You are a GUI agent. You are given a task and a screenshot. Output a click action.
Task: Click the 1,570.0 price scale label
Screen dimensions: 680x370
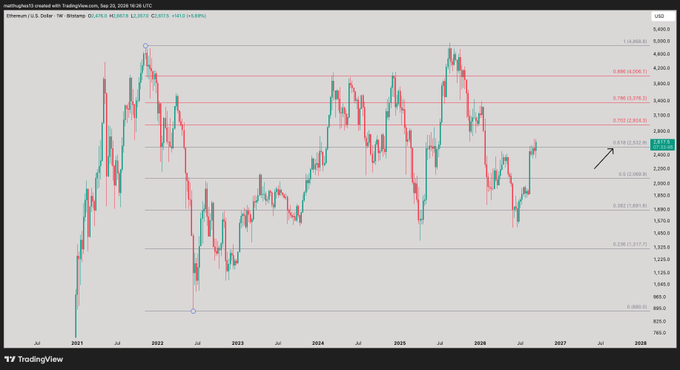pyautogui.click(x=662, y=221)
